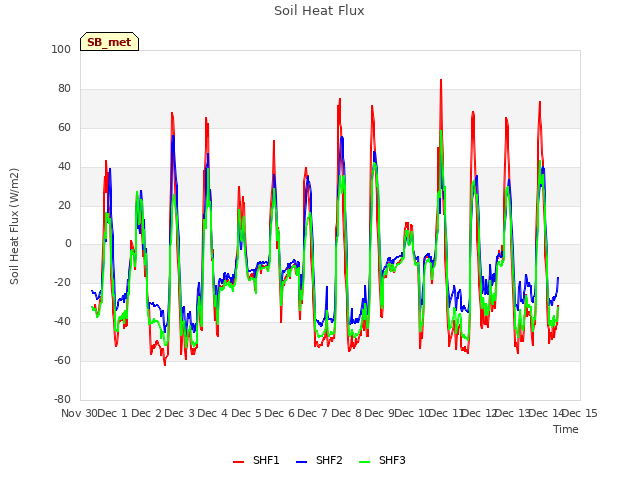This screenshot has width=640, height=480.
Task: Toggle SHF3 series in the legend
Action: (382, 460)
